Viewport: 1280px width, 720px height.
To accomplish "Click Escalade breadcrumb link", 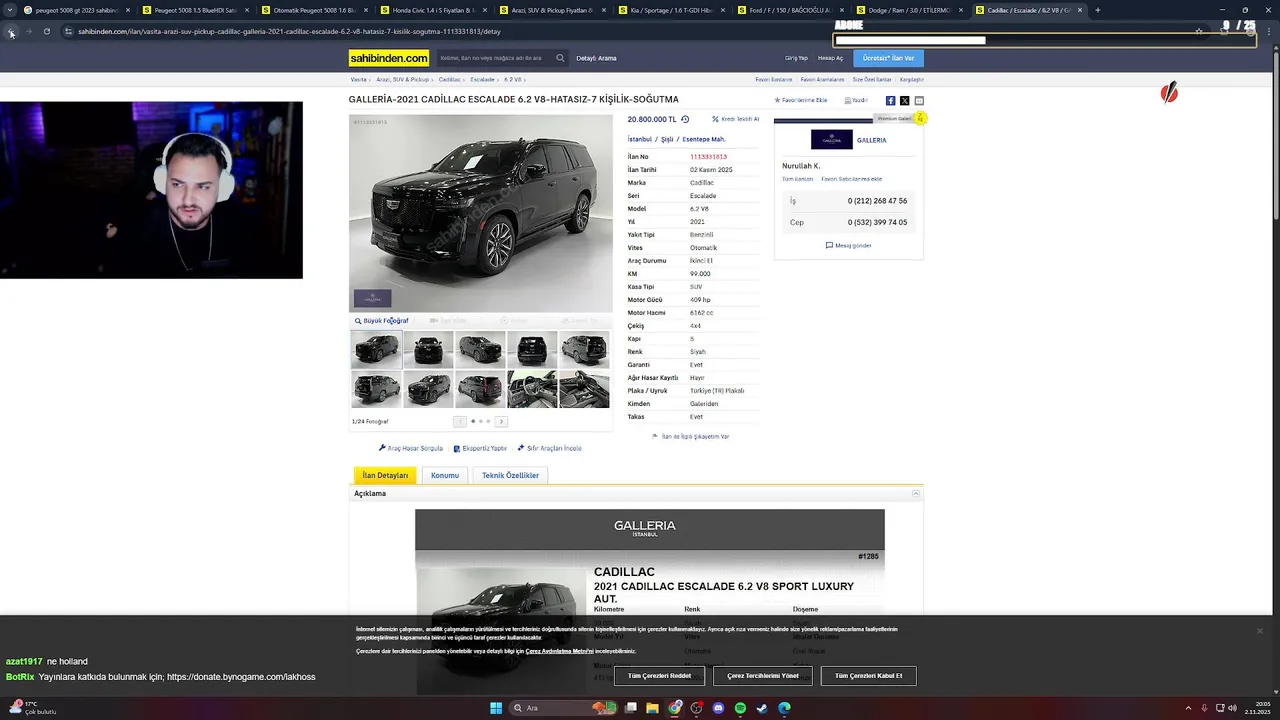I will point(482,79).
